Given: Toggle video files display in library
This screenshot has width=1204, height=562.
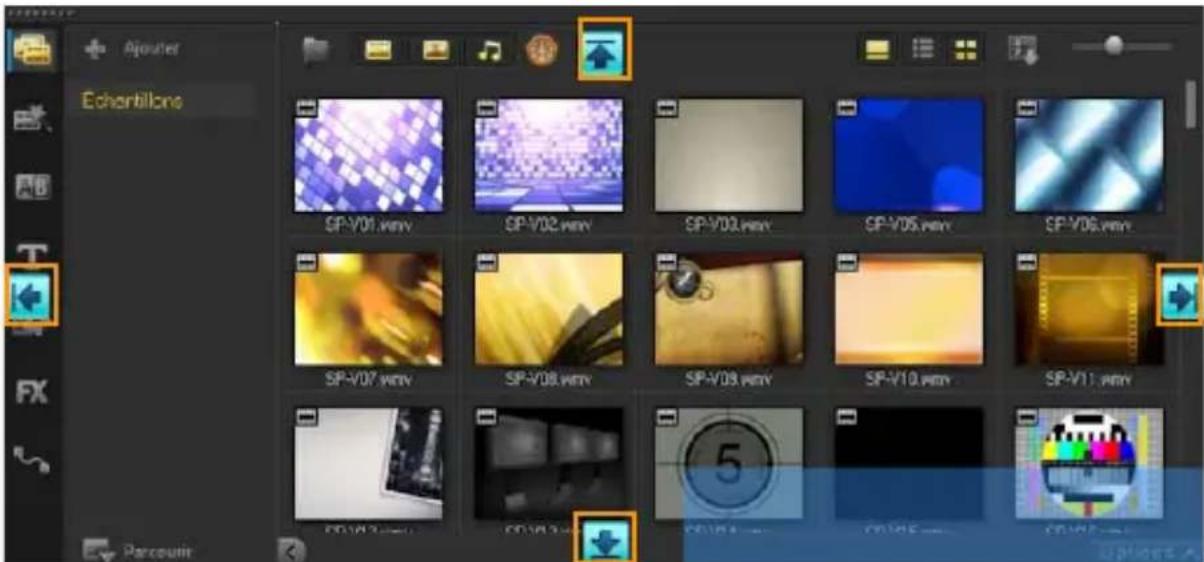Looking at the screenshot, I should pyautogui.click(x=378, y=52).
